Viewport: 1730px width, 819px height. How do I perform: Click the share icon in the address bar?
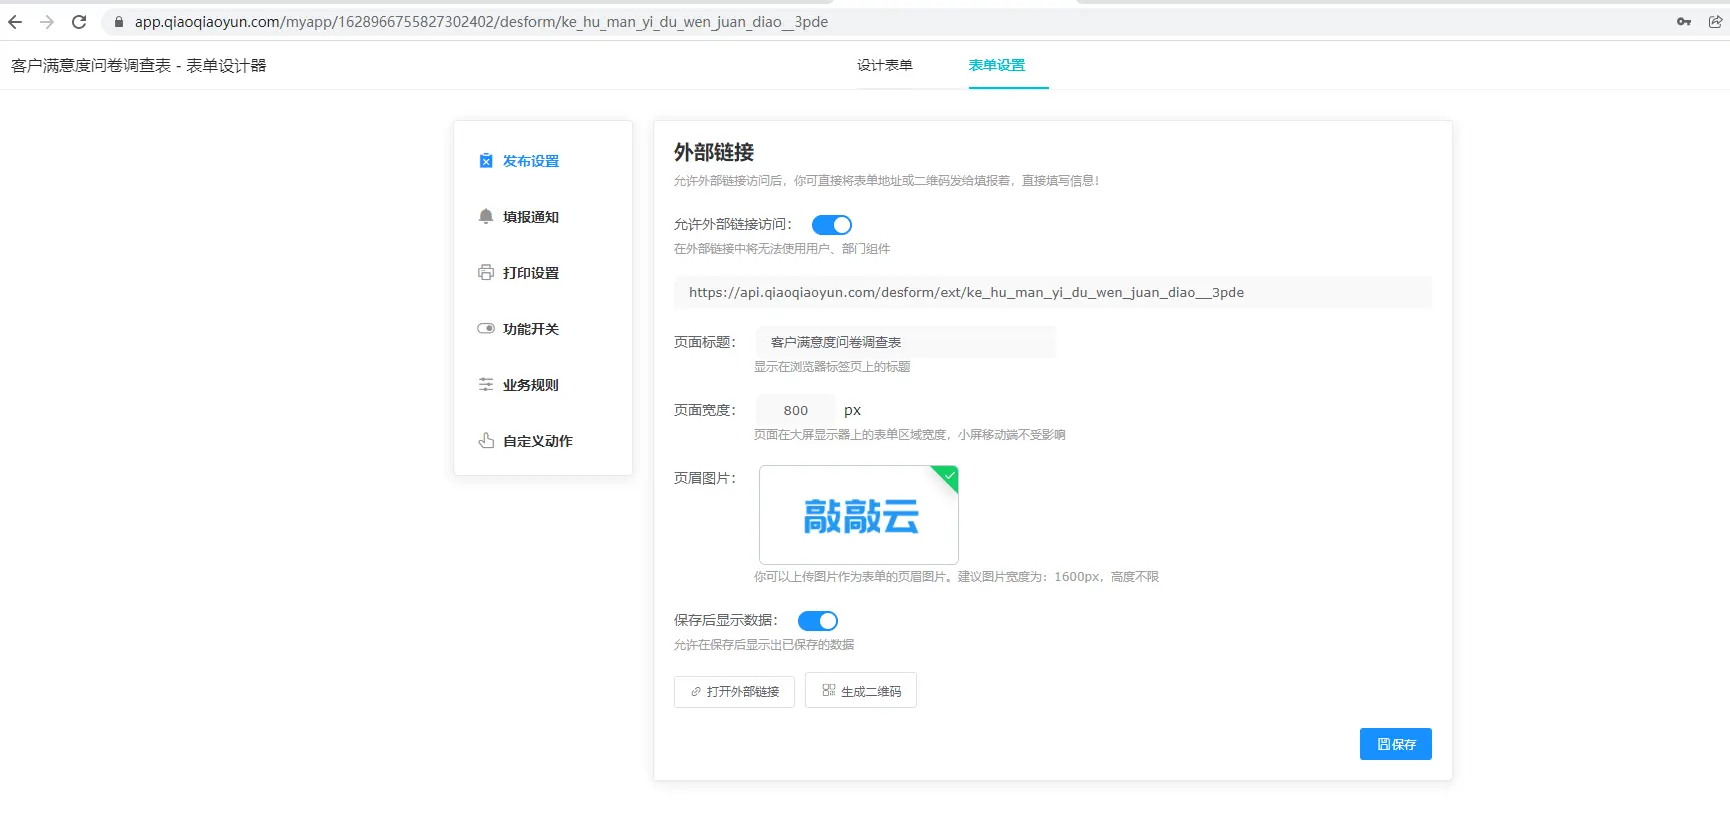[1715, 22]
